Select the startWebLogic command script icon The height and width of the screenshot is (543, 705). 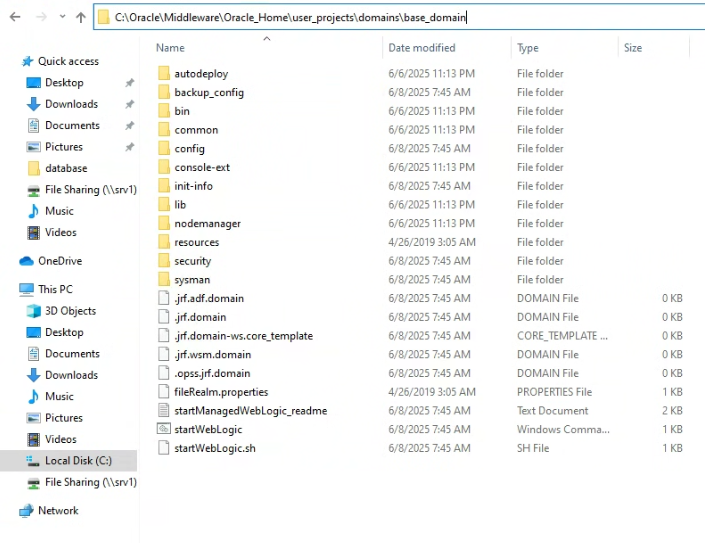click(164, 429)
